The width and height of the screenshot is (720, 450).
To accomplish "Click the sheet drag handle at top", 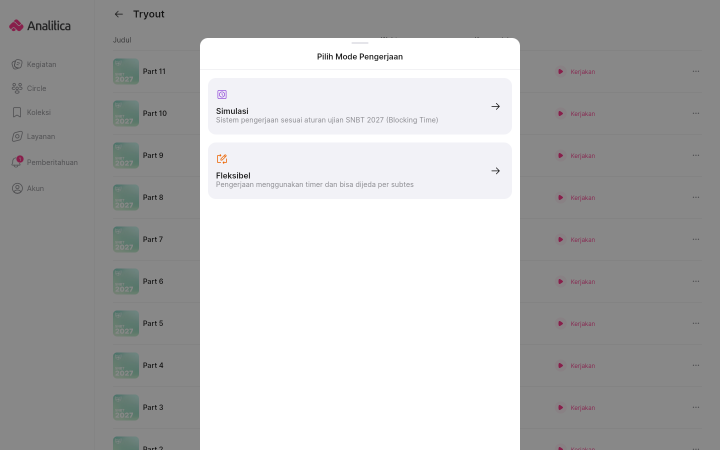I will (x=360, y=43).
